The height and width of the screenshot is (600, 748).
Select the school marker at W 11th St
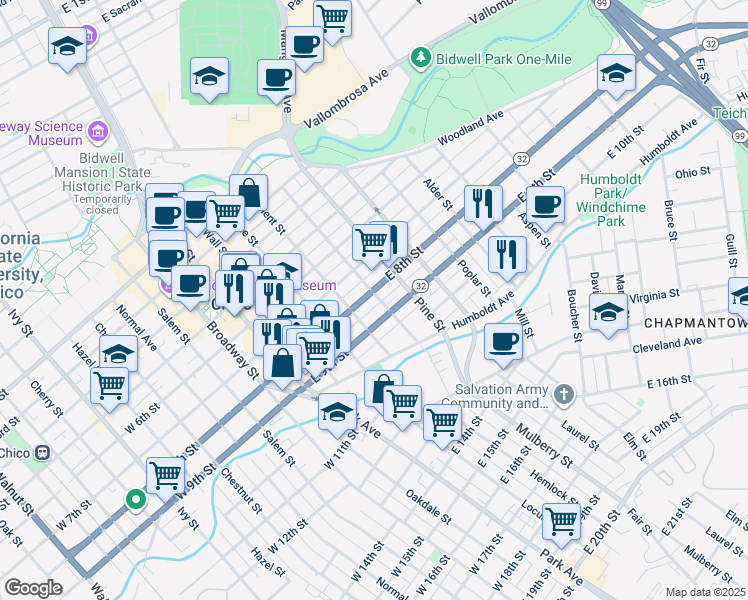(337, 411)
